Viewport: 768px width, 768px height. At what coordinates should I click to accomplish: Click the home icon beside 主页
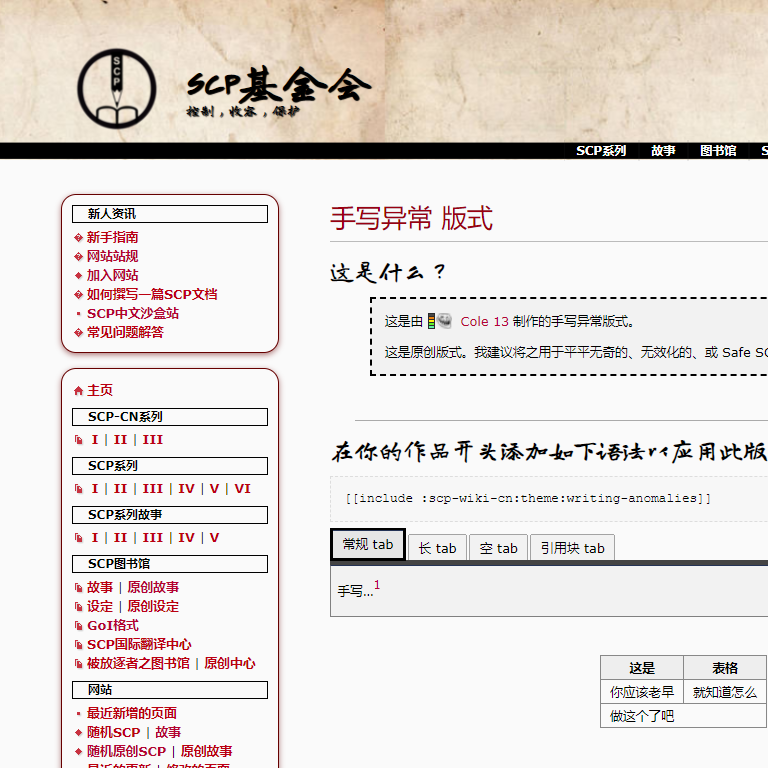[79, 391]
